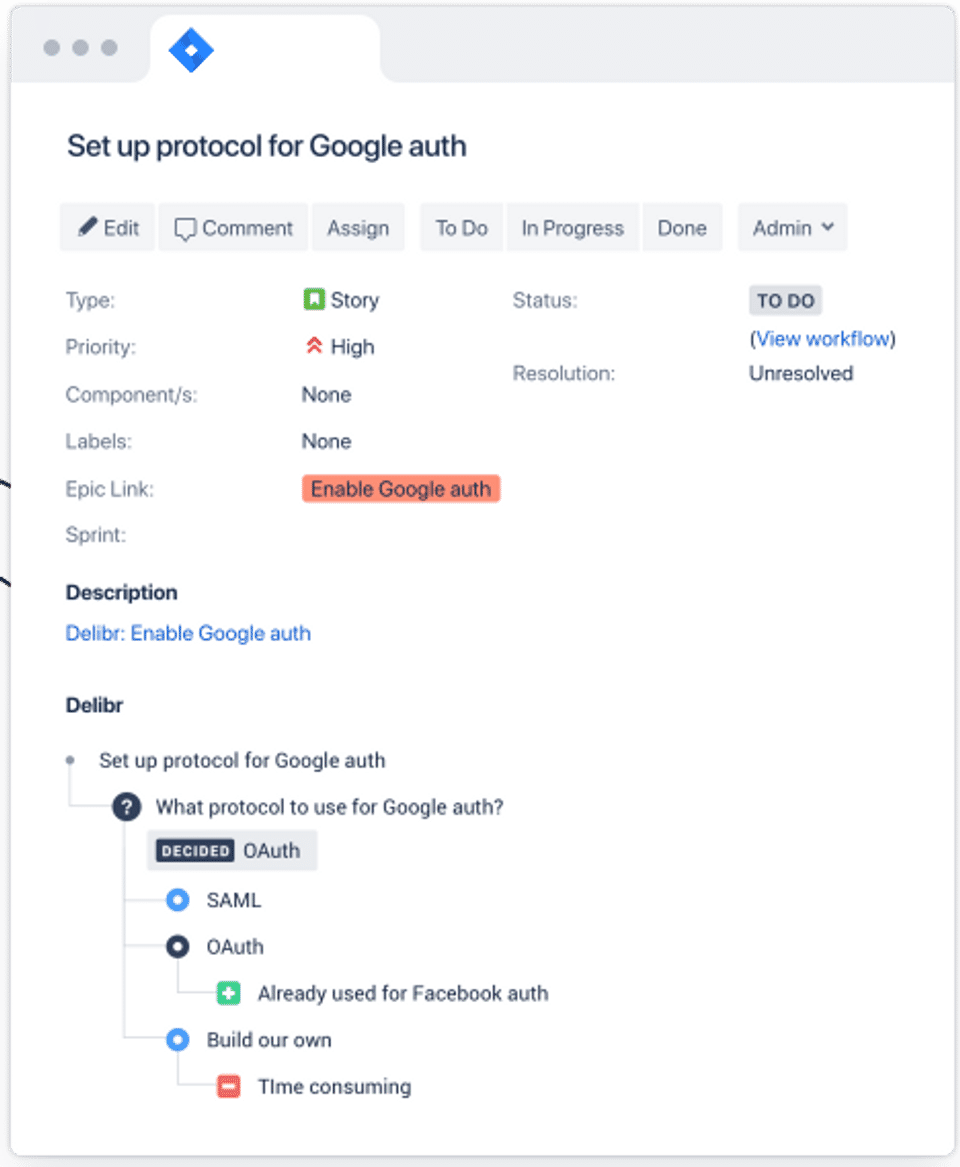The height and width of the screenshot is (1167, 960).
Task: Select the Build our own option circle
Action: (x=177, y=1040)
